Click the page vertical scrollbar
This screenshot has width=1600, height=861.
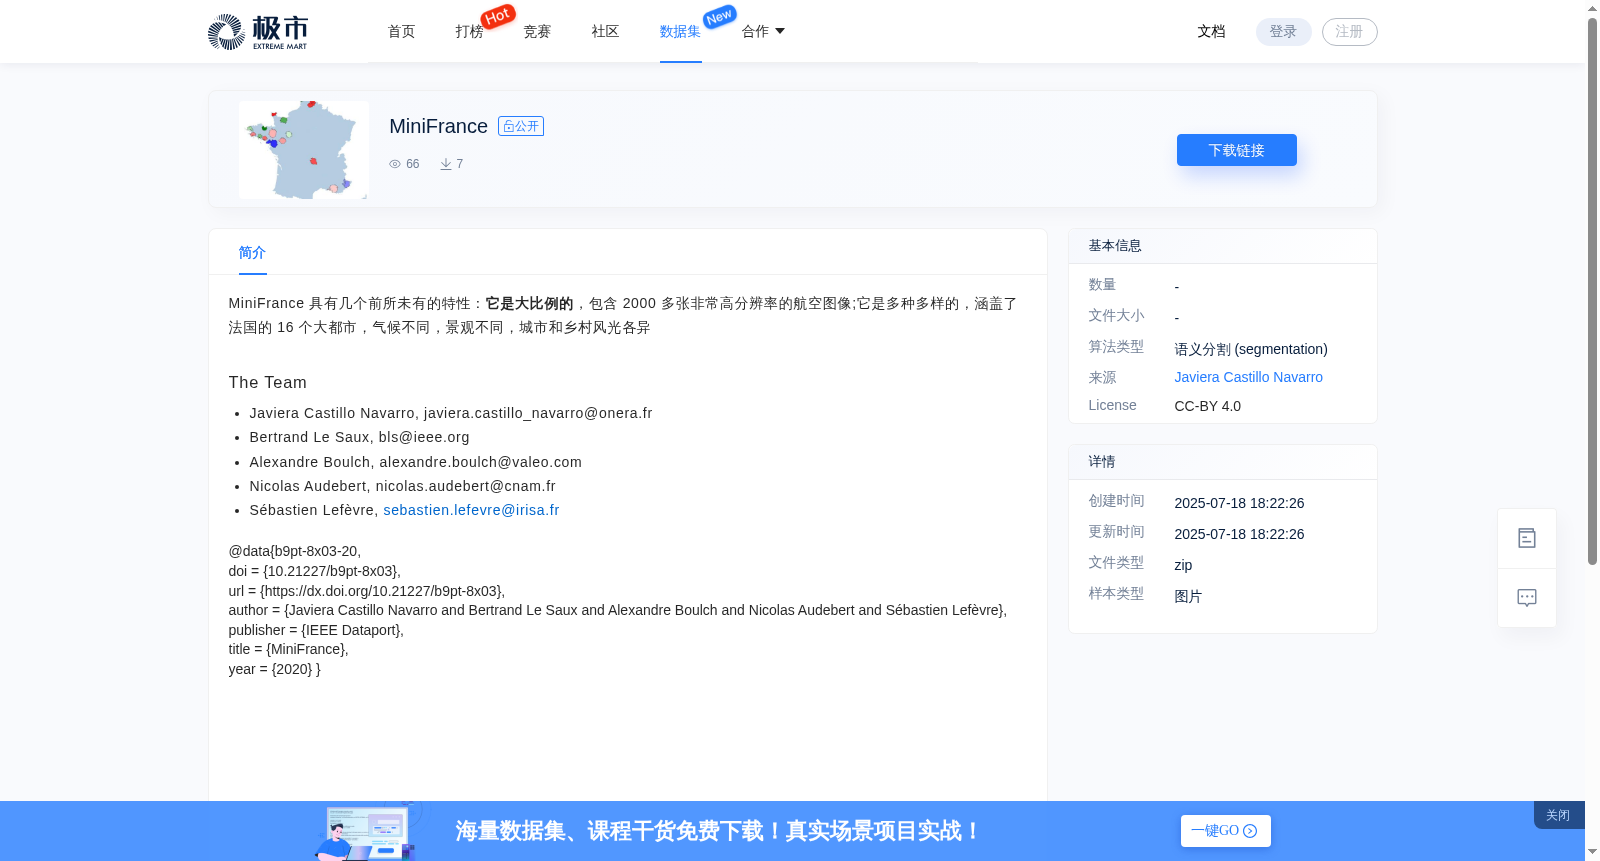1592,290
